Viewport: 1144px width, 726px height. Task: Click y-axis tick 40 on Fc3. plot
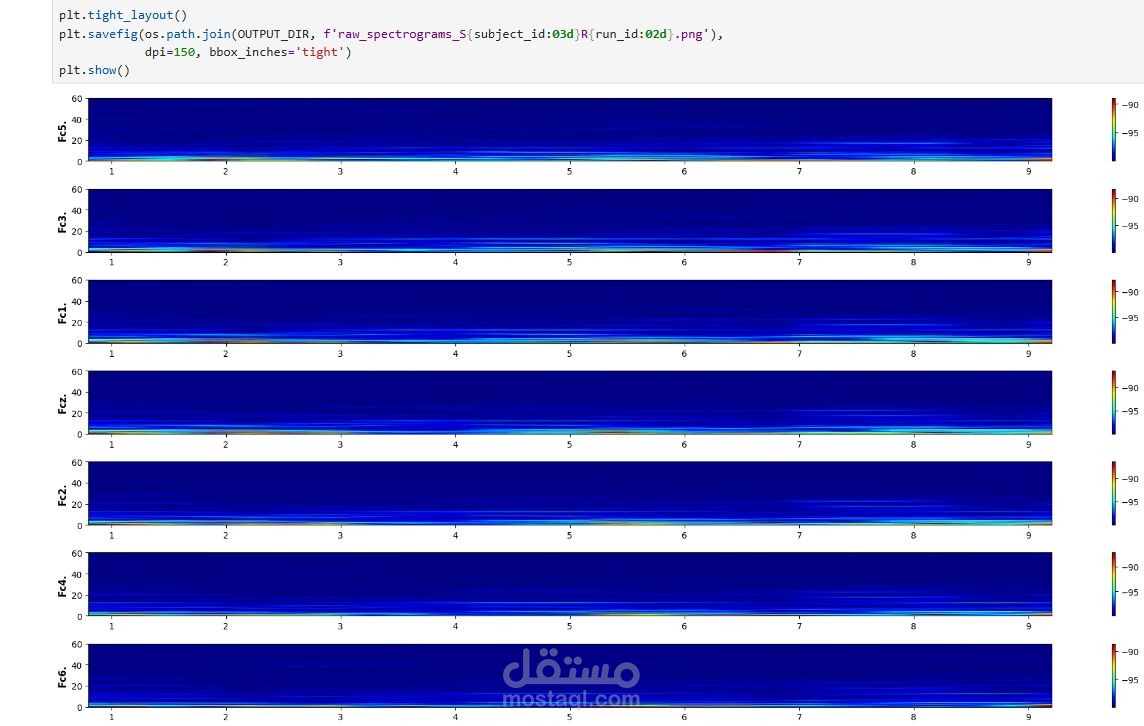click(x=77, y=211)
